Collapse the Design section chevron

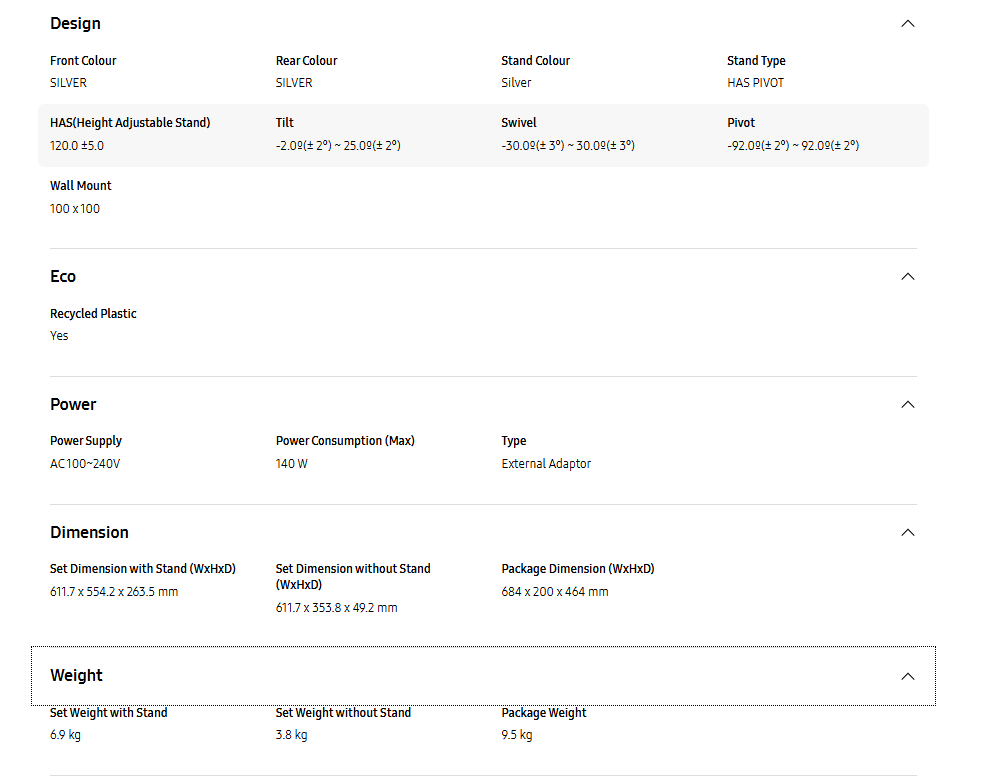pyautogui.click(x=907, y=24)
